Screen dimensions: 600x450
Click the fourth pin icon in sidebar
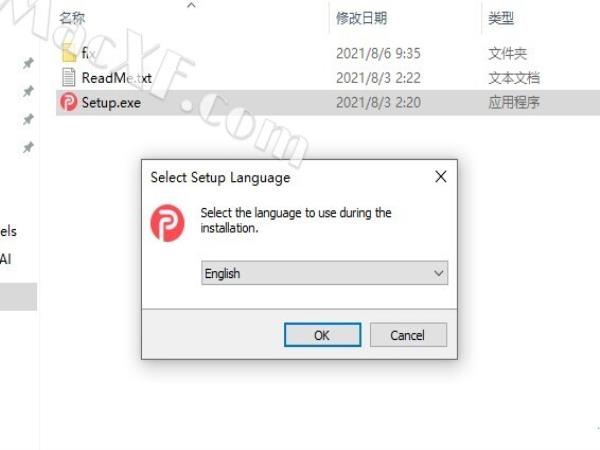tap(28, 147)
